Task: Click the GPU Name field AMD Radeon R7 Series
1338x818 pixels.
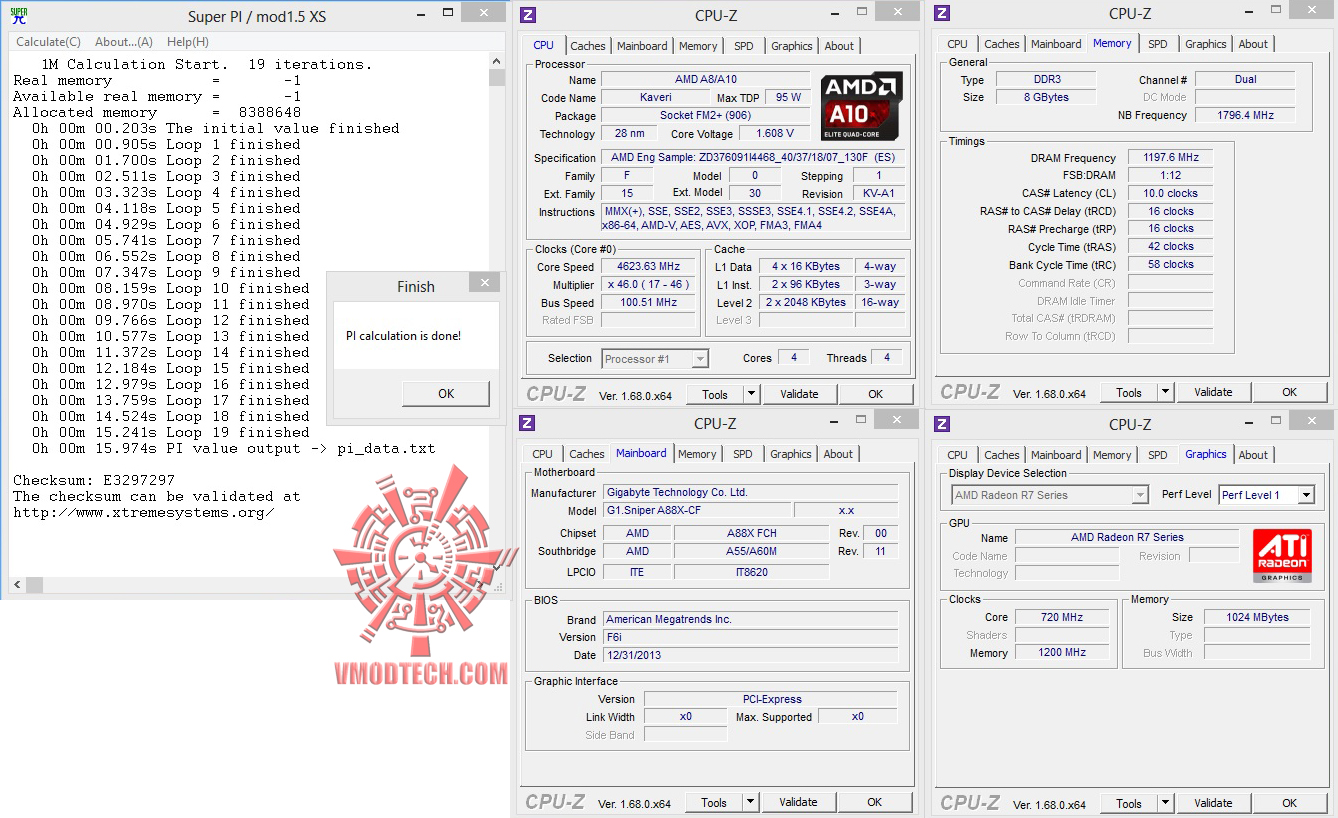Action: (x=1127, y=537)
